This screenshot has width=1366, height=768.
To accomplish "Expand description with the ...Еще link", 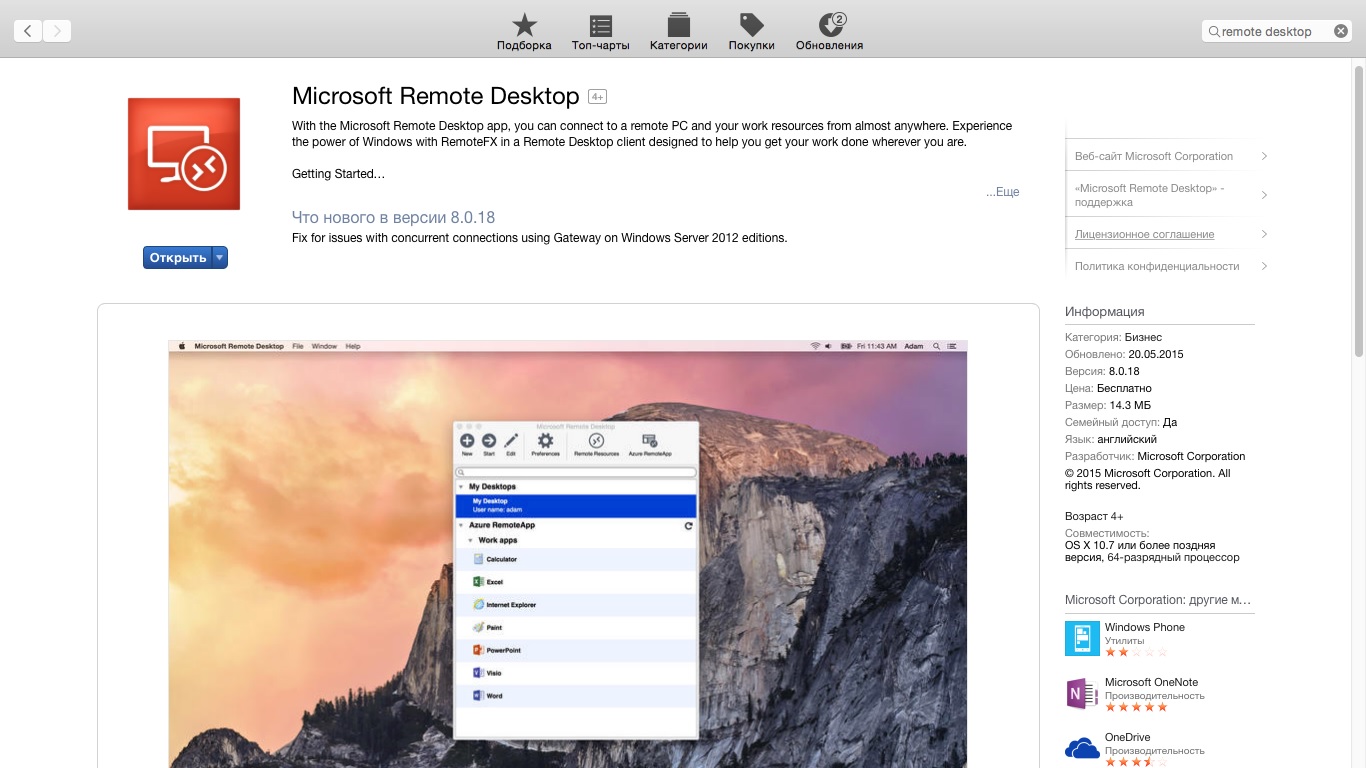I will (x=1003, y=192).
